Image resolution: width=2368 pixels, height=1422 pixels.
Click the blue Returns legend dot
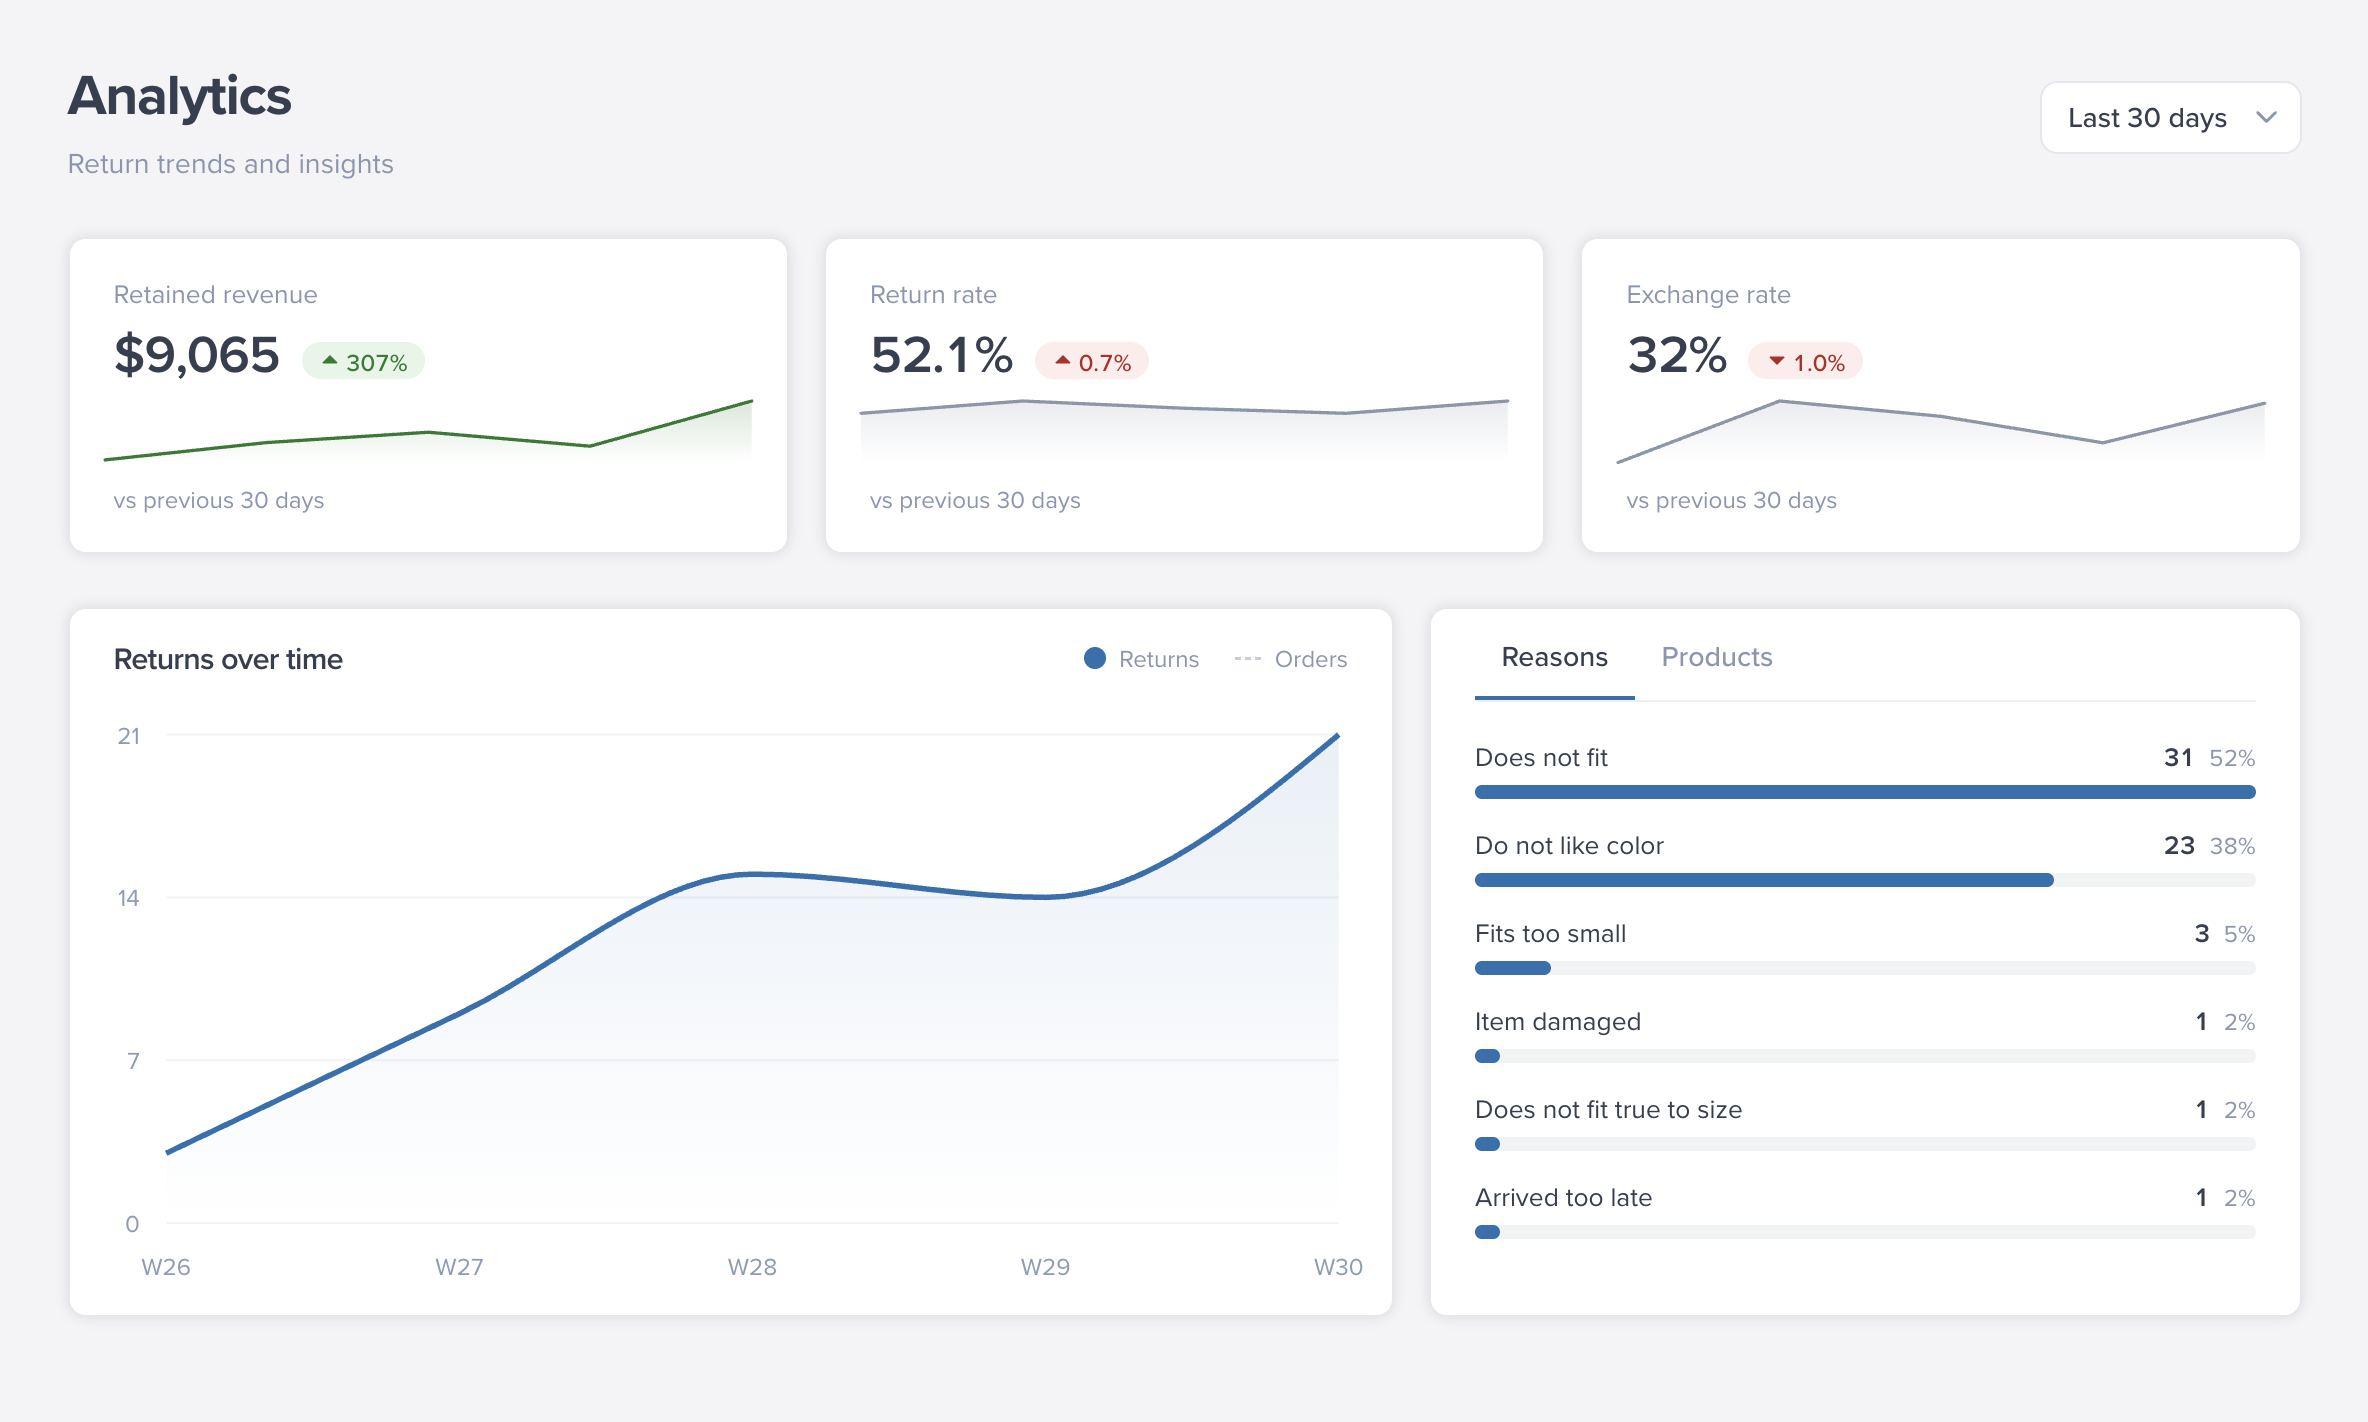(x=1095, y=658)
